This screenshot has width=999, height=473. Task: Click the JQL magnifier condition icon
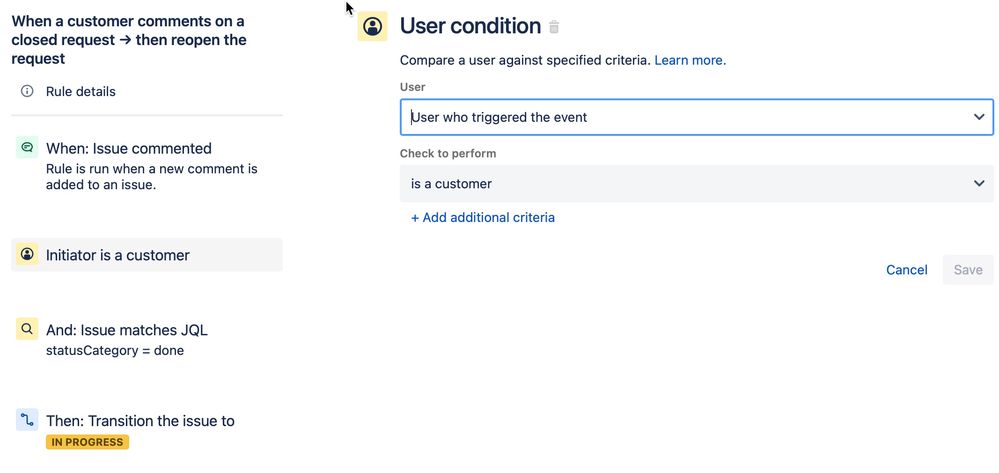pyautogui.click(x=27, y=329)
